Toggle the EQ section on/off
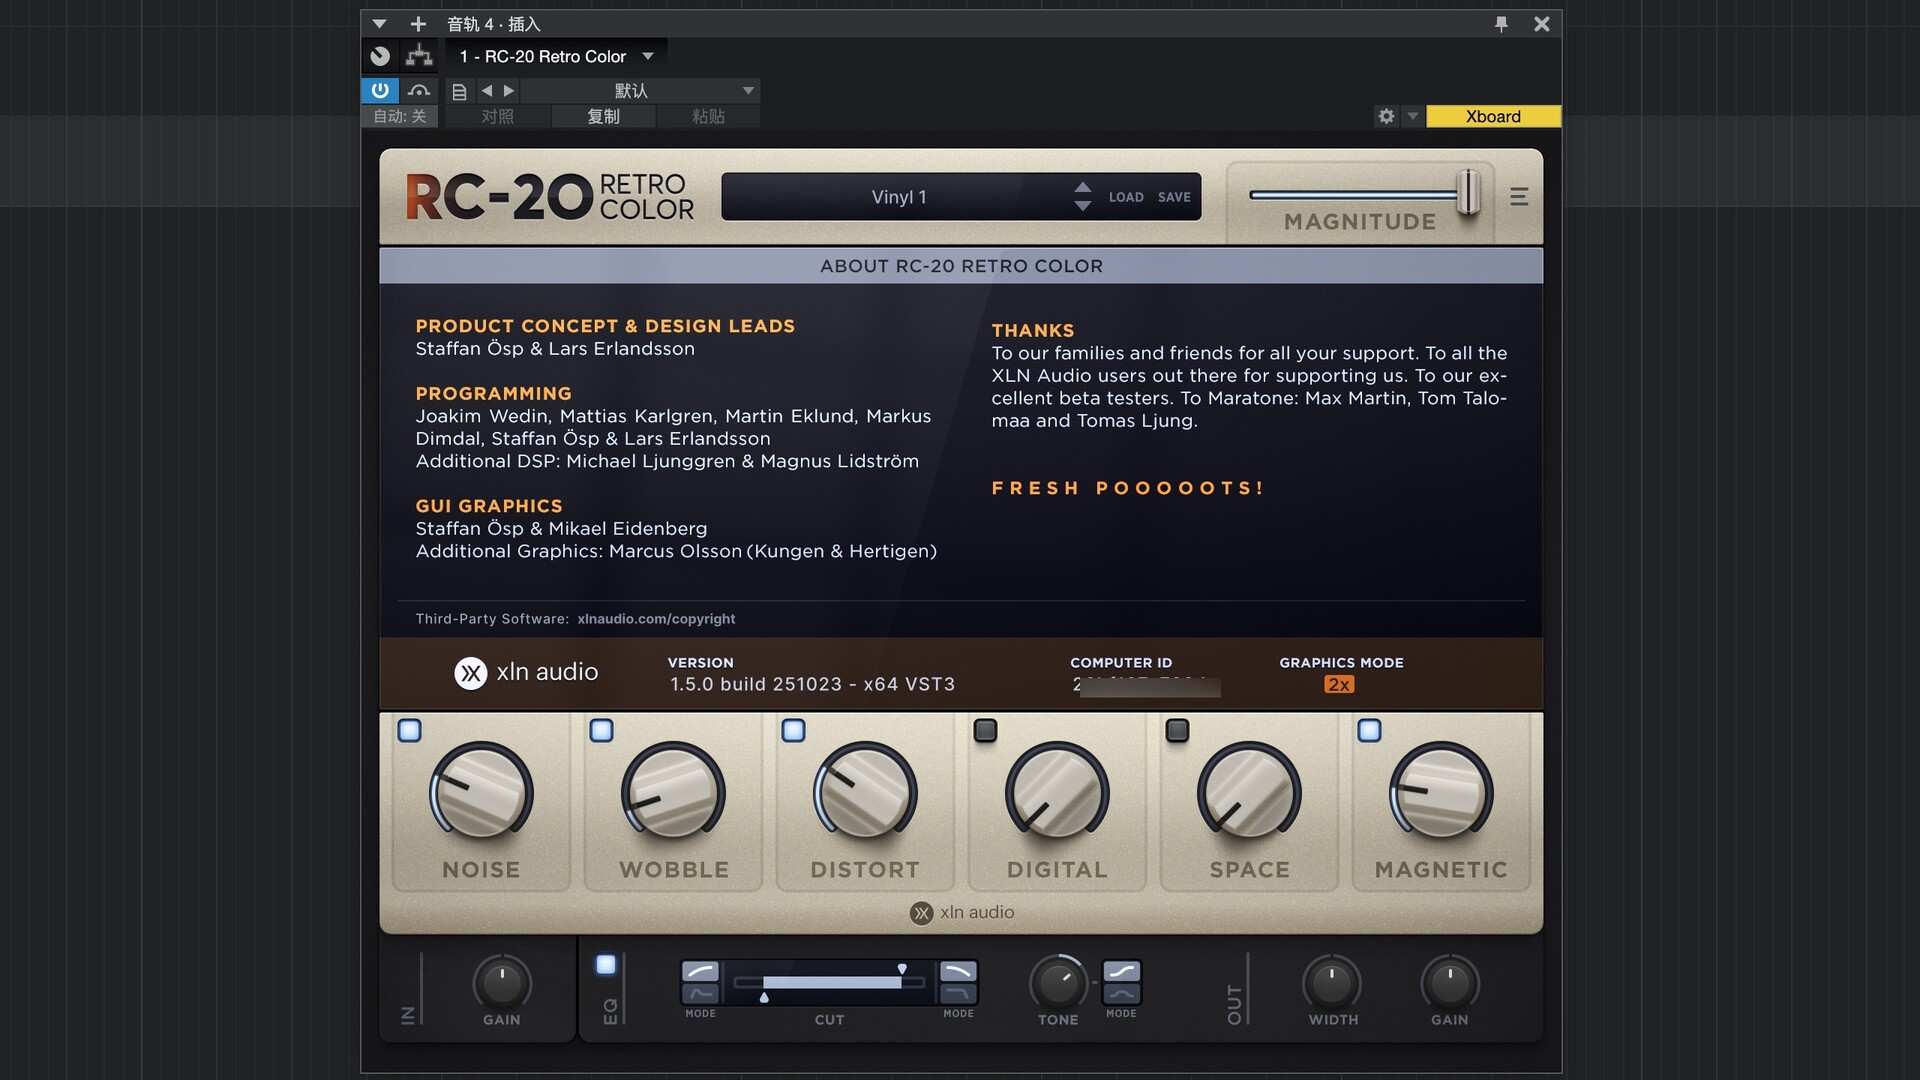 (x=606, y=965)
